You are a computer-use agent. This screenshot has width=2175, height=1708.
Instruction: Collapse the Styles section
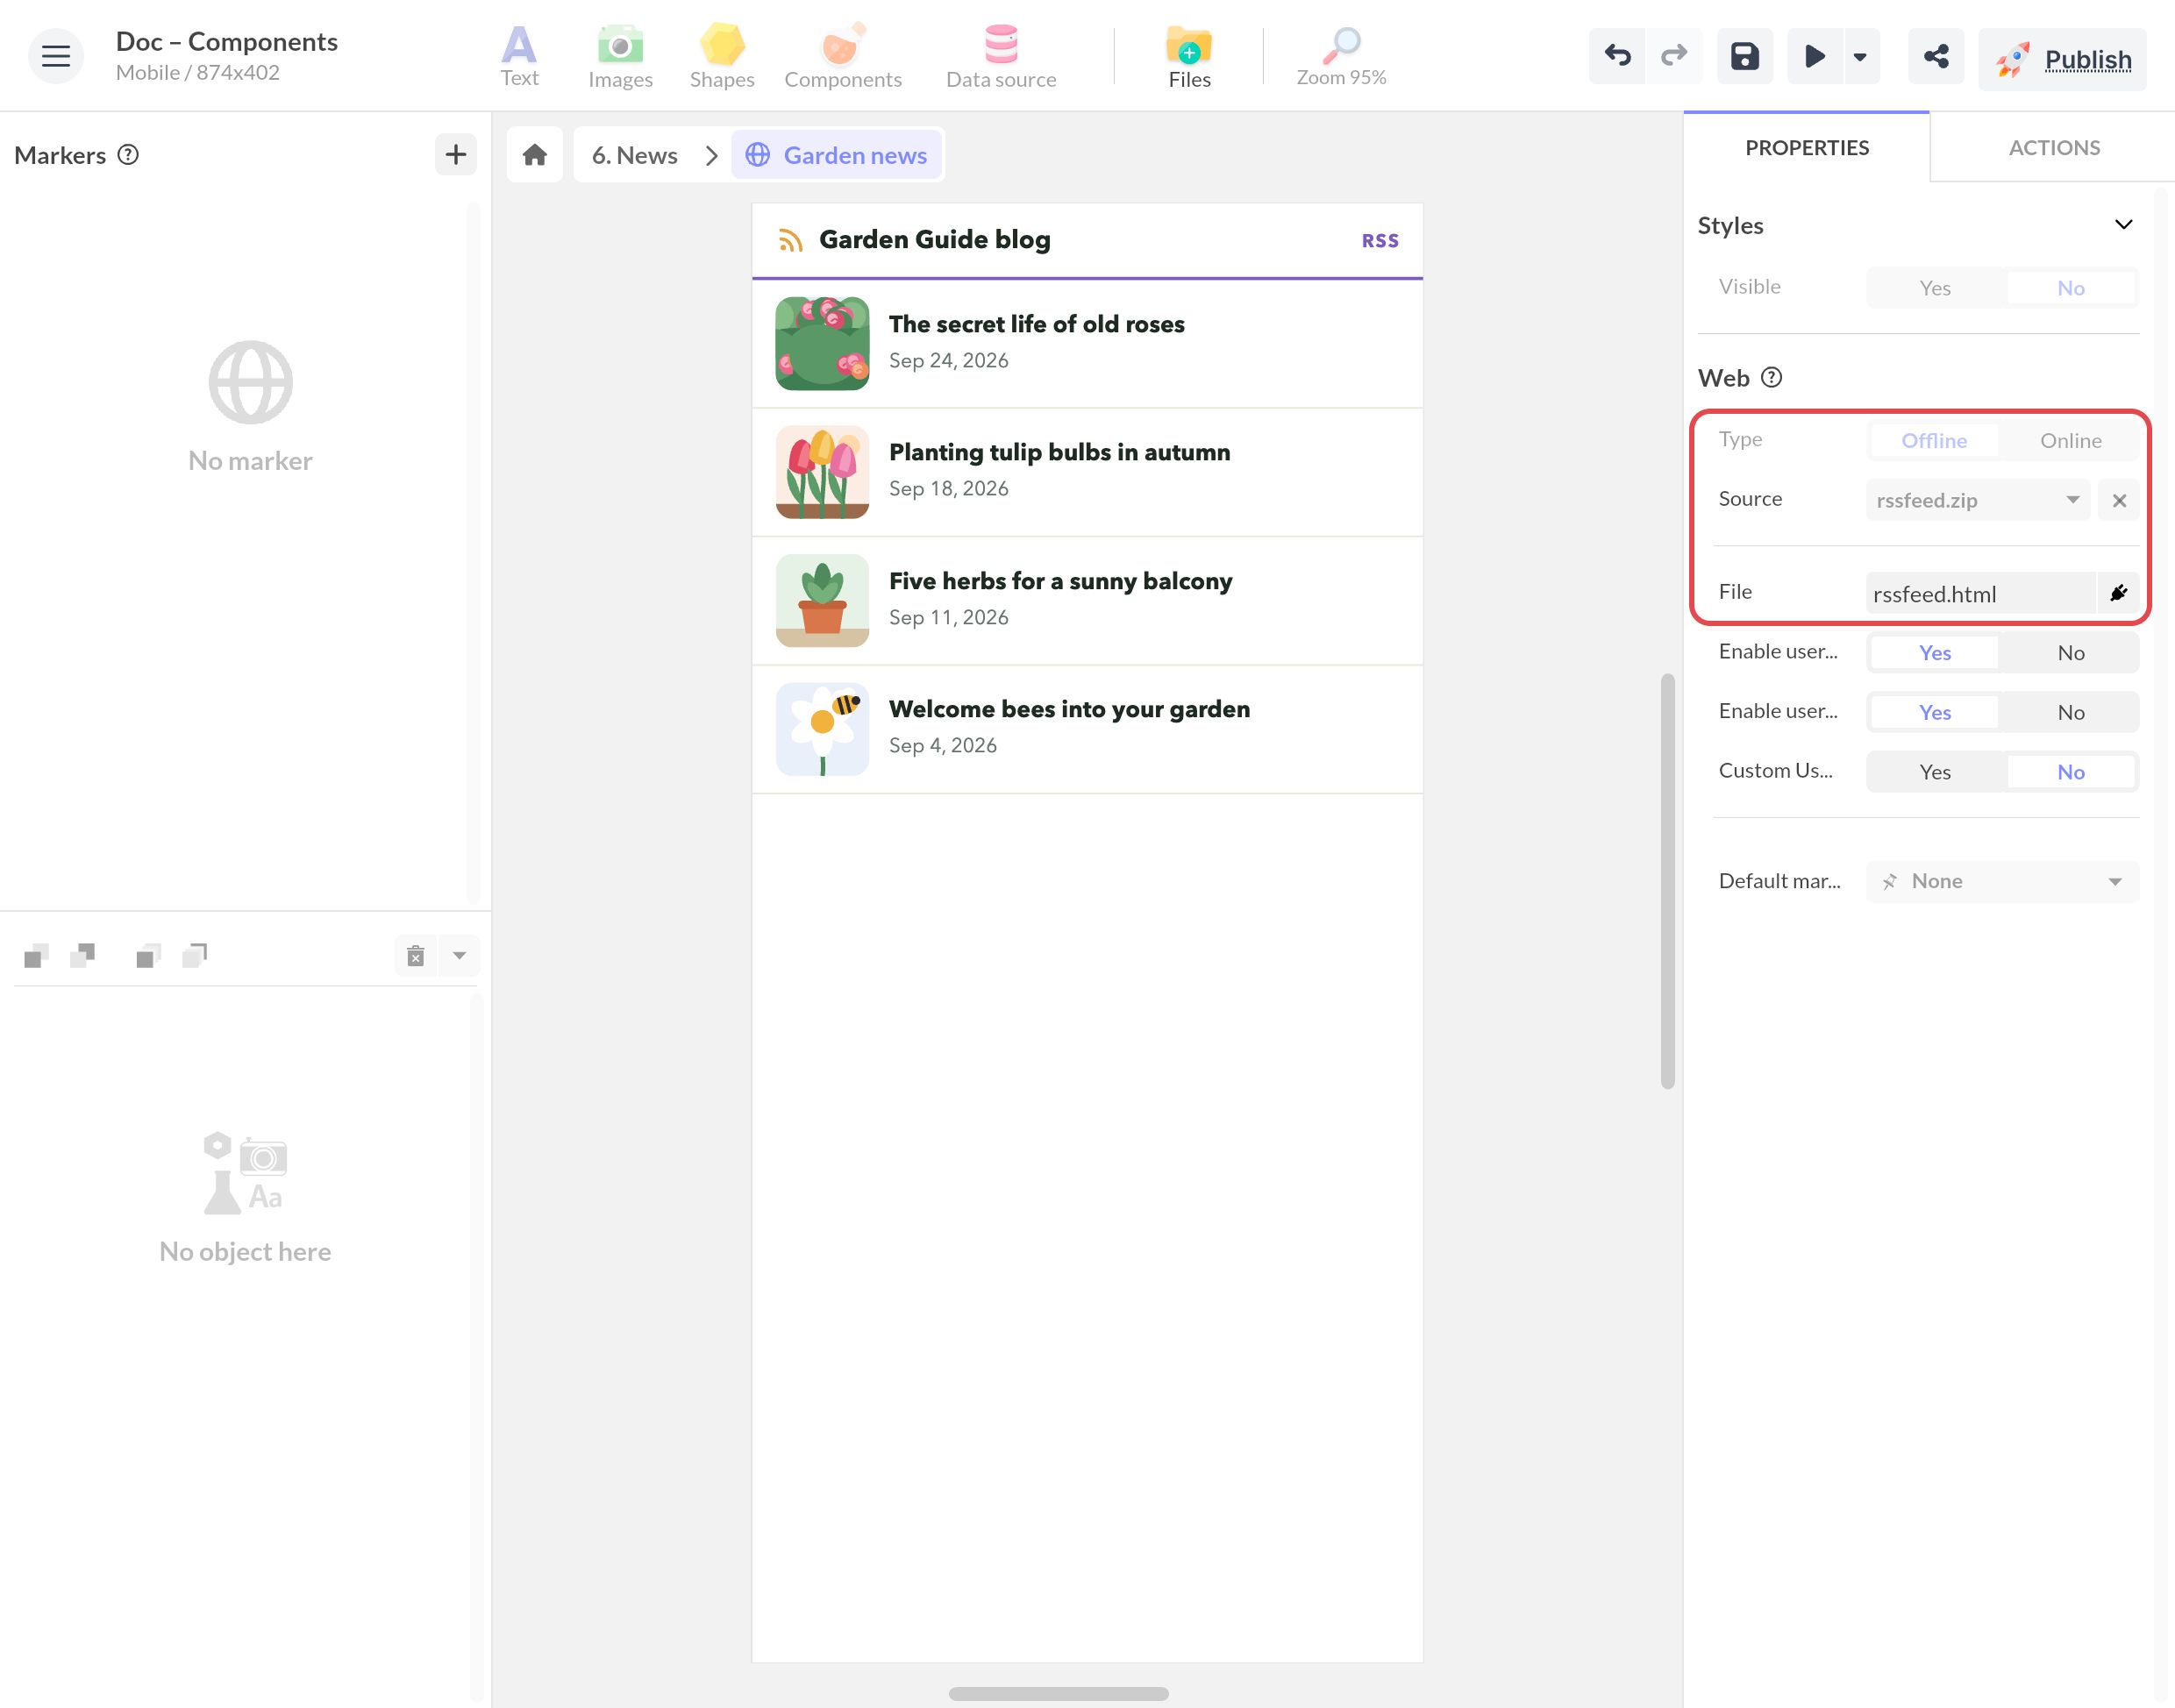[2123, 225]
